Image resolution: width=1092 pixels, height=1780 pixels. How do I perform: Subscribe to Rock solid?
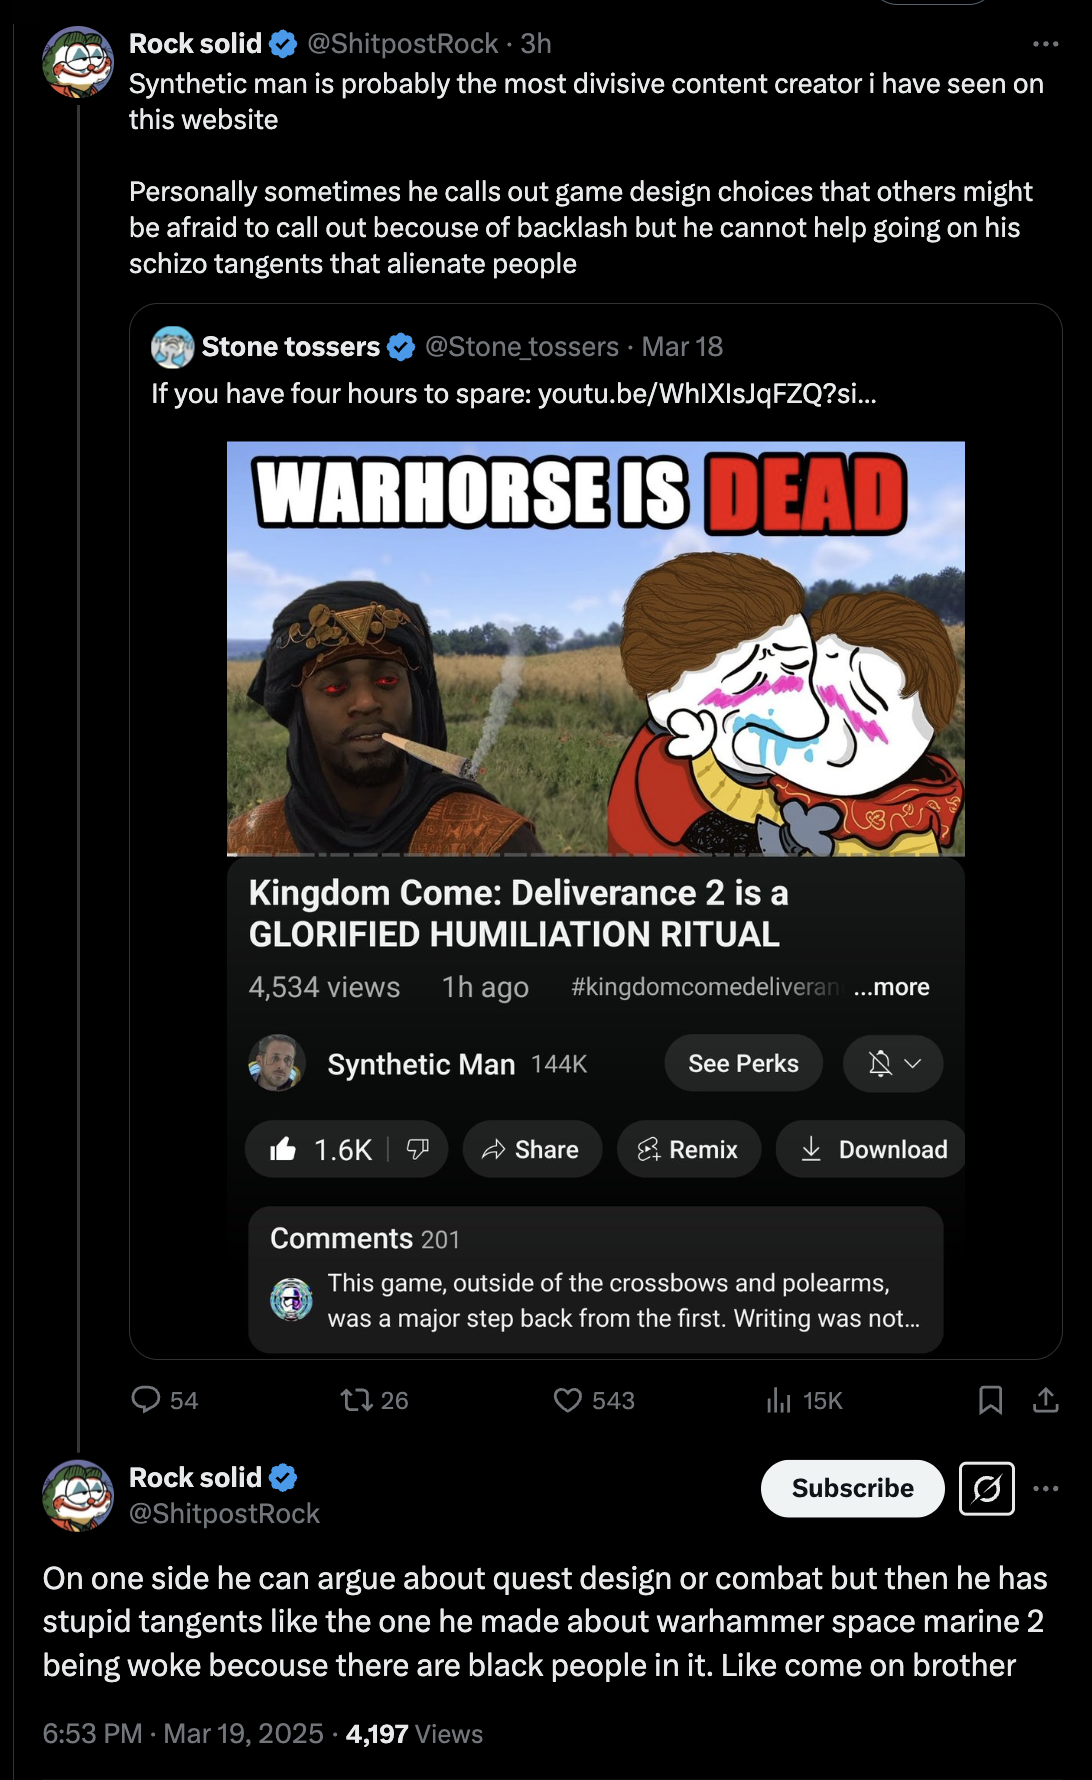coord(852,1488)
